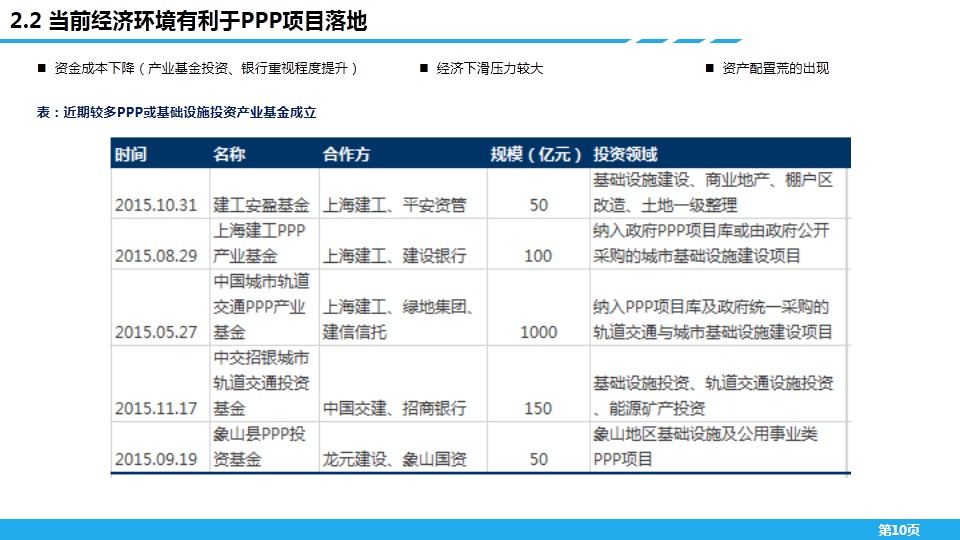Click the '合作方' column header
This screenshot has width=960, height=540.
point(347,154)
